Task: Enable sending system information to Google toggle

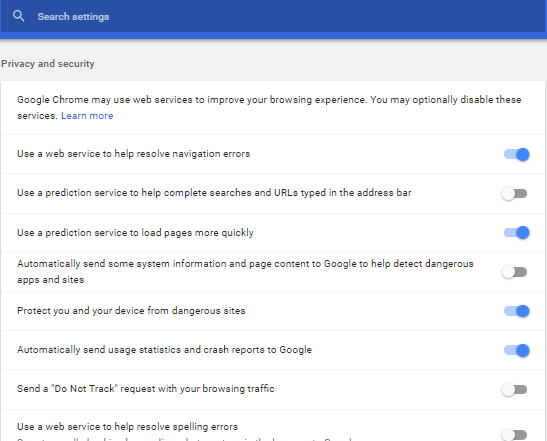Action: point(514,272)
